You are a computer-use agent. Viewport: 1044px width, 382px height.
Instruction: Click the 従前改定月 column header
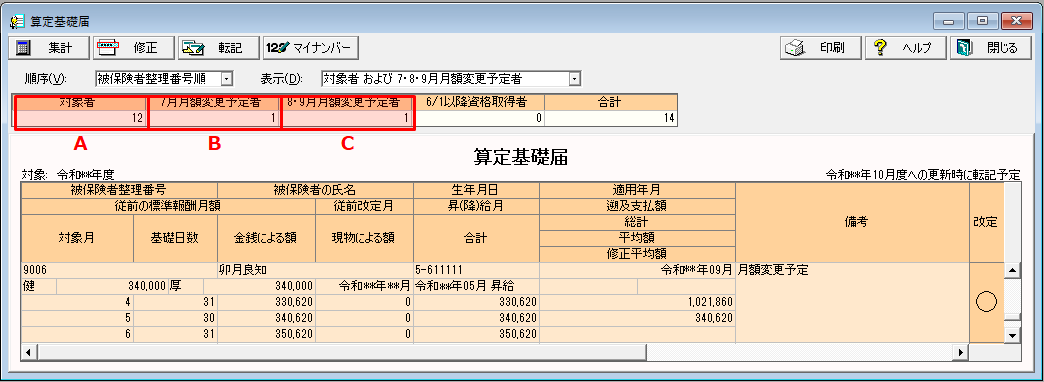point(364,206)
